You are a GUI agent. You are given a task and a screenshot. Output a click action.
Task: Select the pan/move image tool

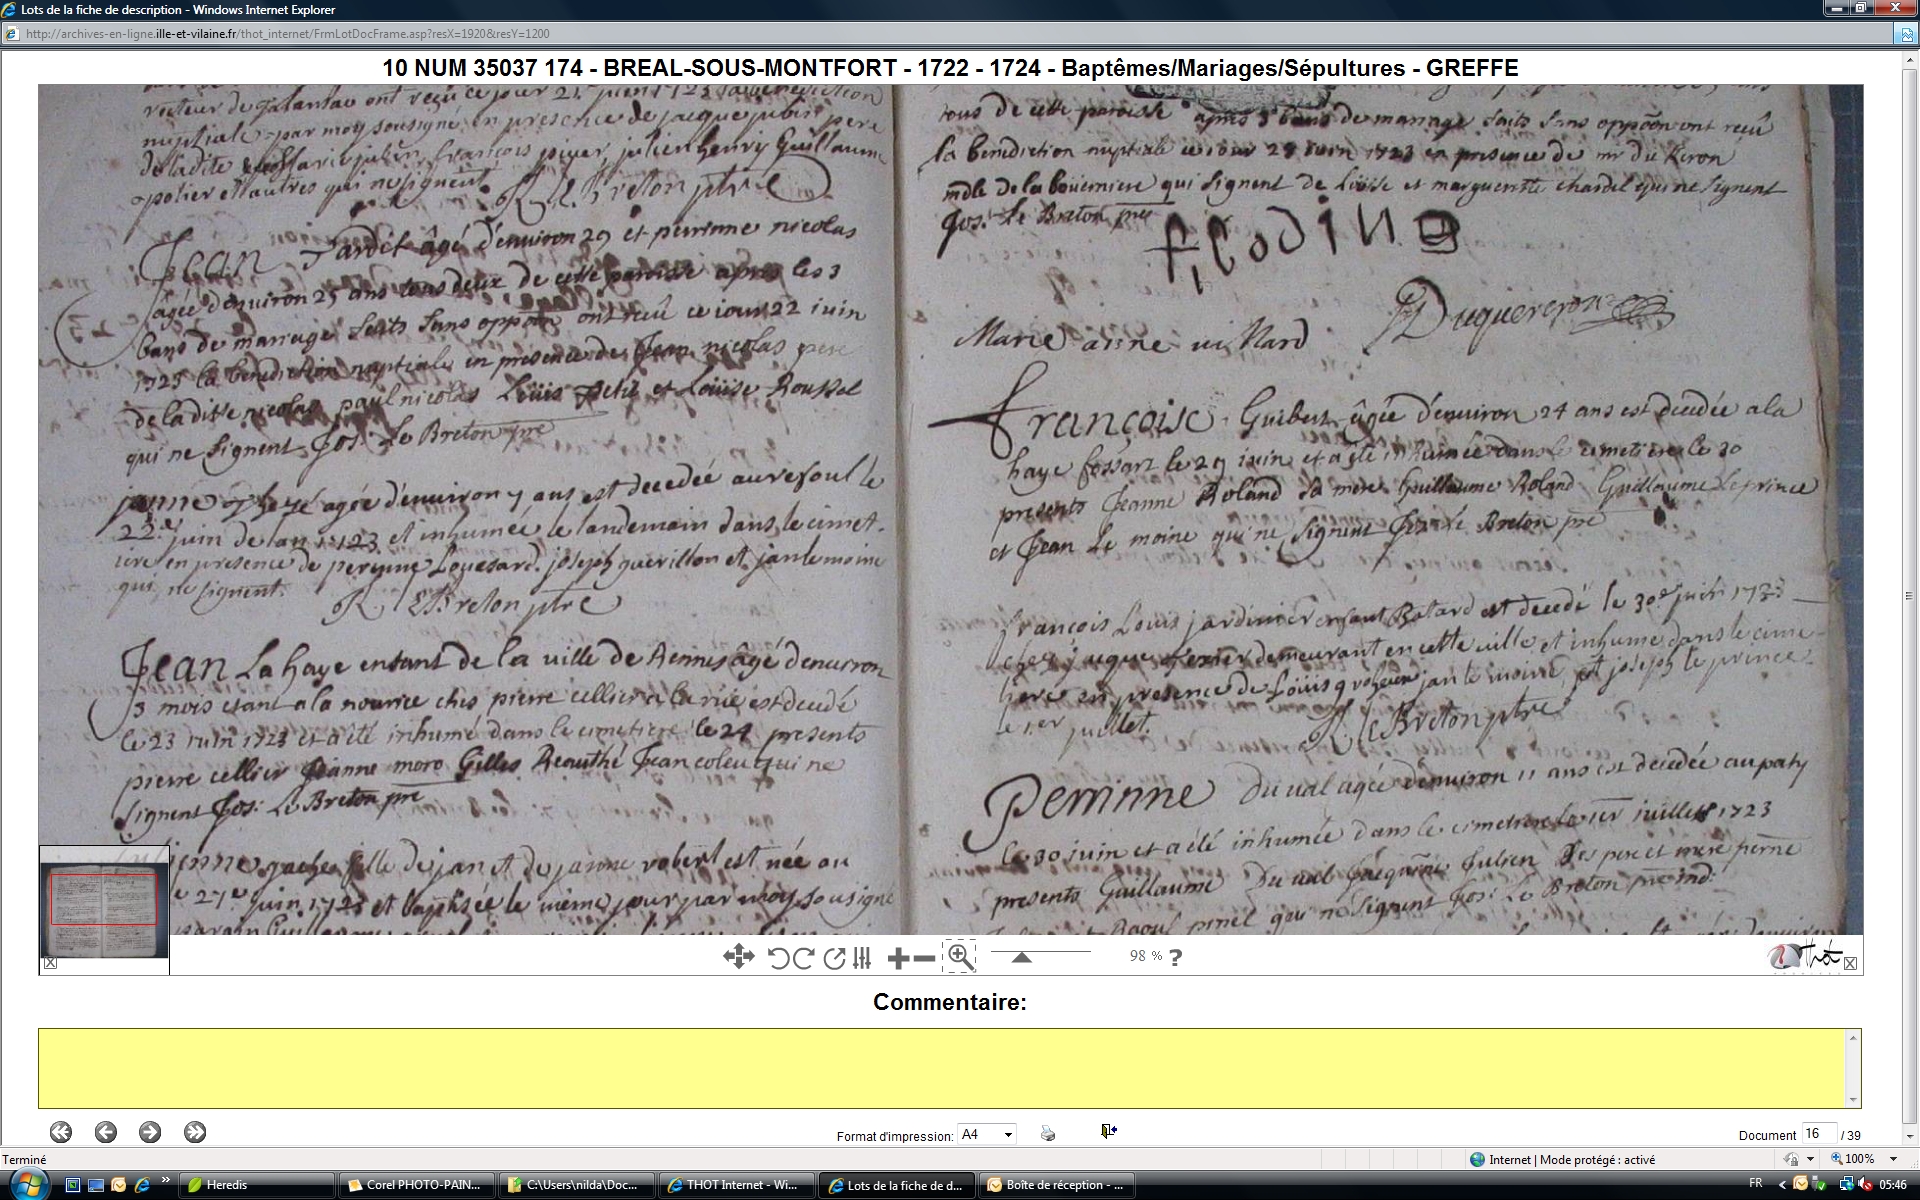click(738, 957)
